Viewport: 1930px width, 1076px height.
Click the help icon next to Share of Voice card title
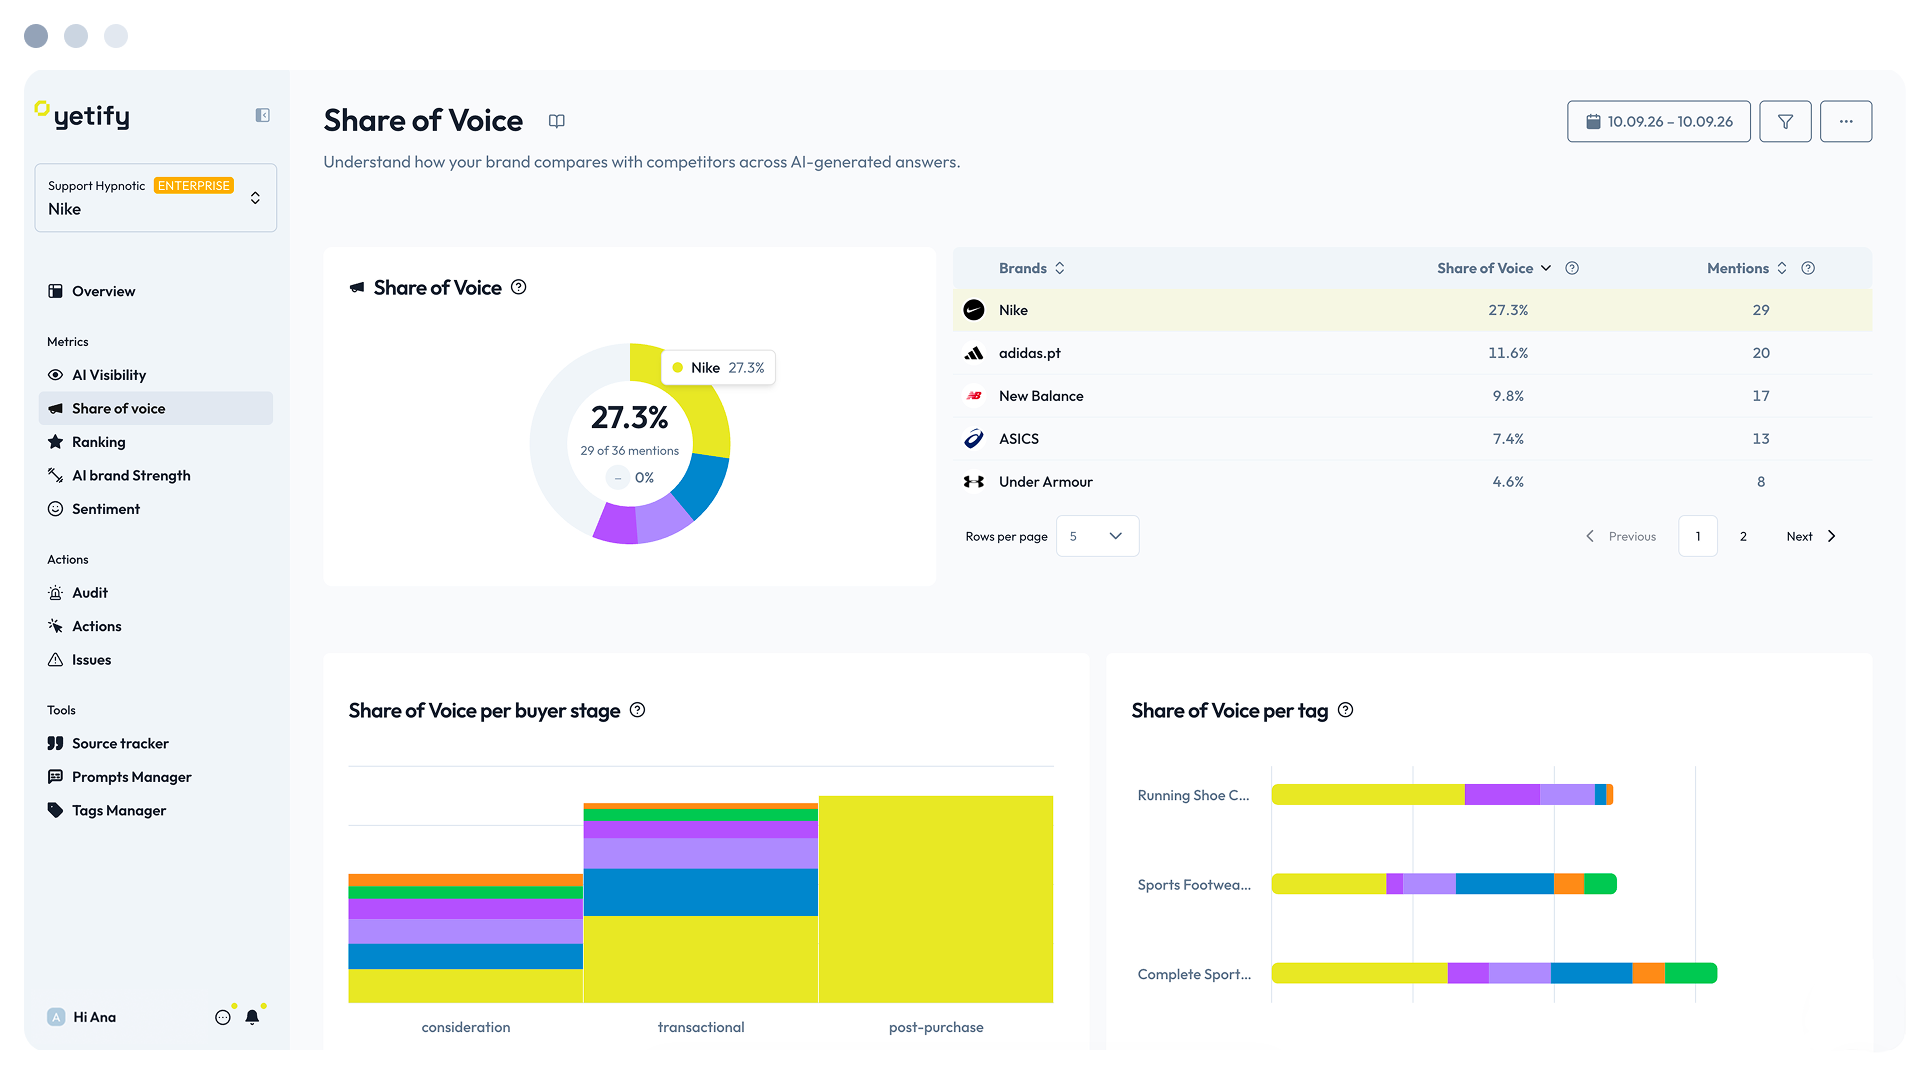point(519,287)
